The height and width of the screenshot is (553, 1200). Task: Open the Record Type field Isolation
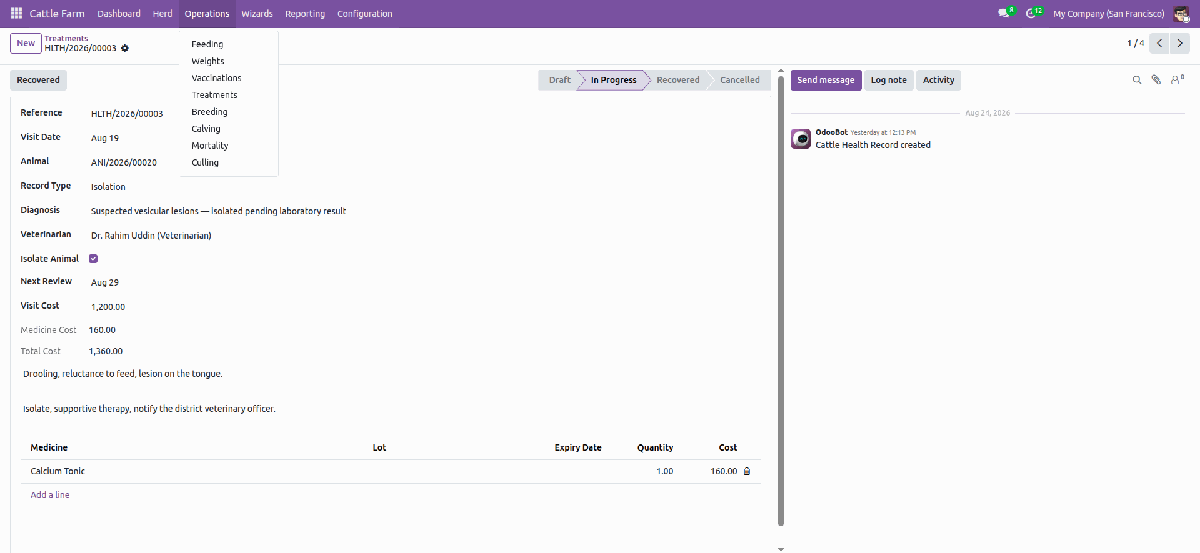click(x=108, y=187)
